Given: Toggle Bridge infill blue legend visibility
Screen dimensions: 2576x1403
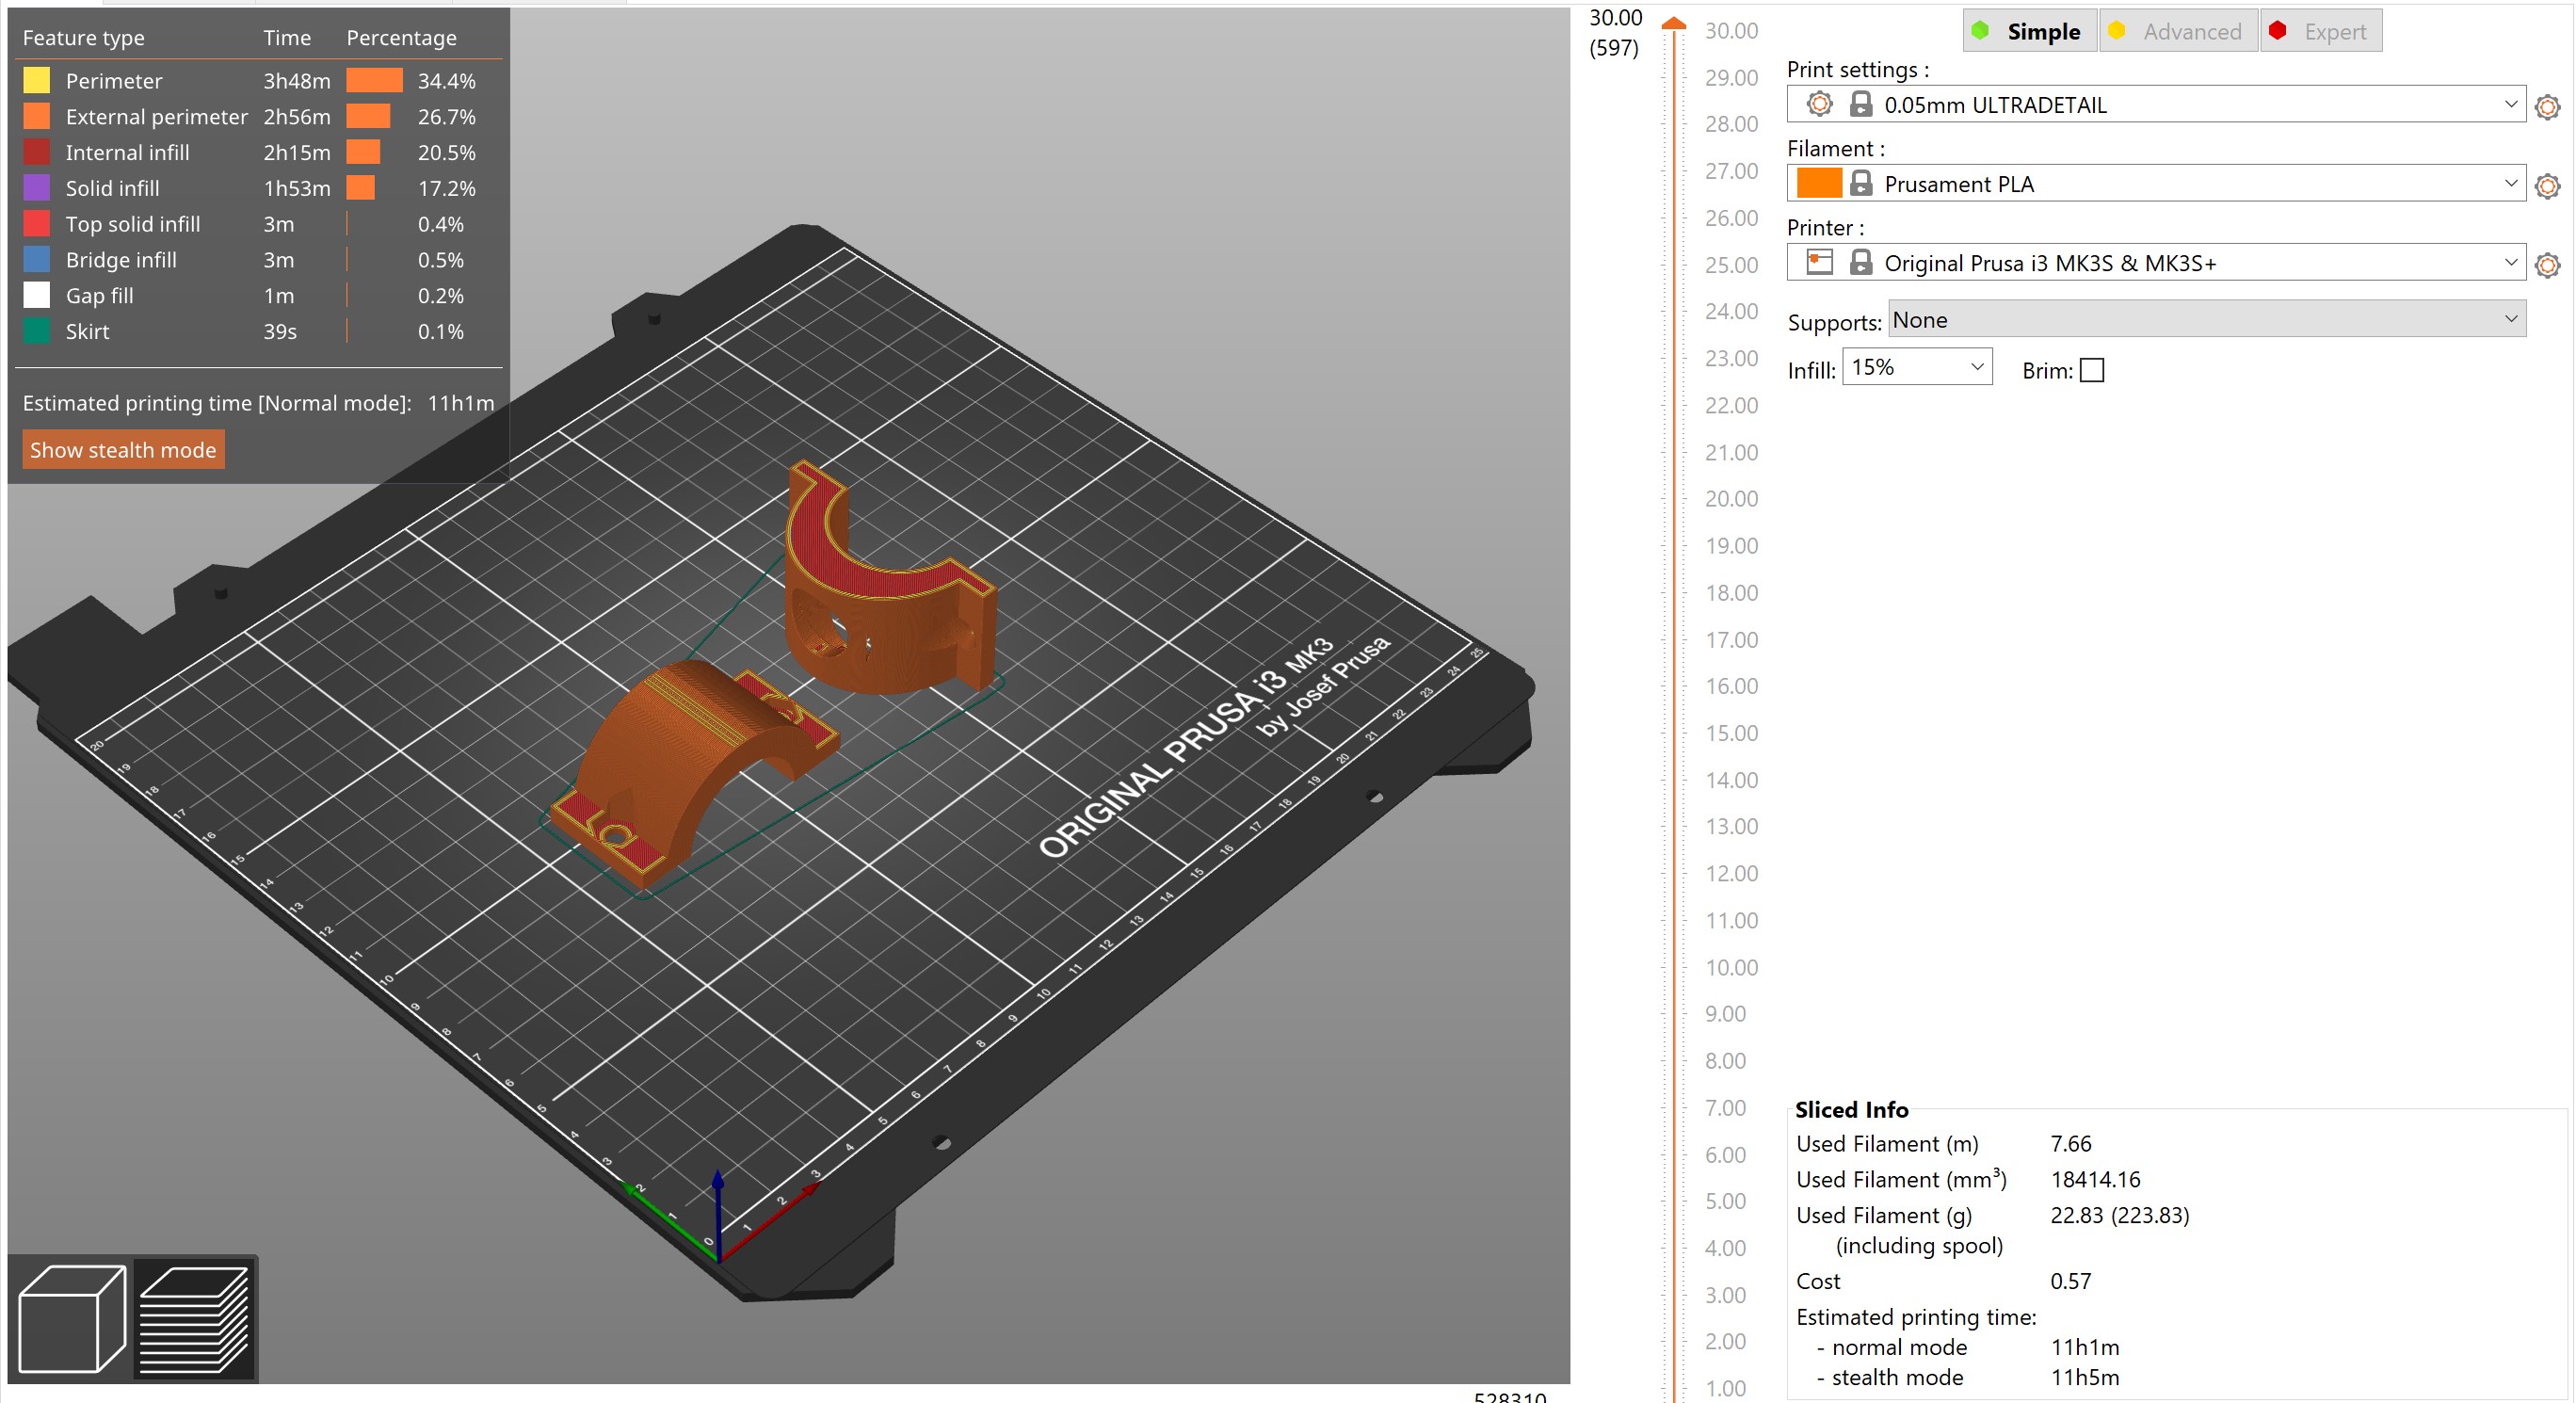Looking at the screenshot, I should 37,260.
